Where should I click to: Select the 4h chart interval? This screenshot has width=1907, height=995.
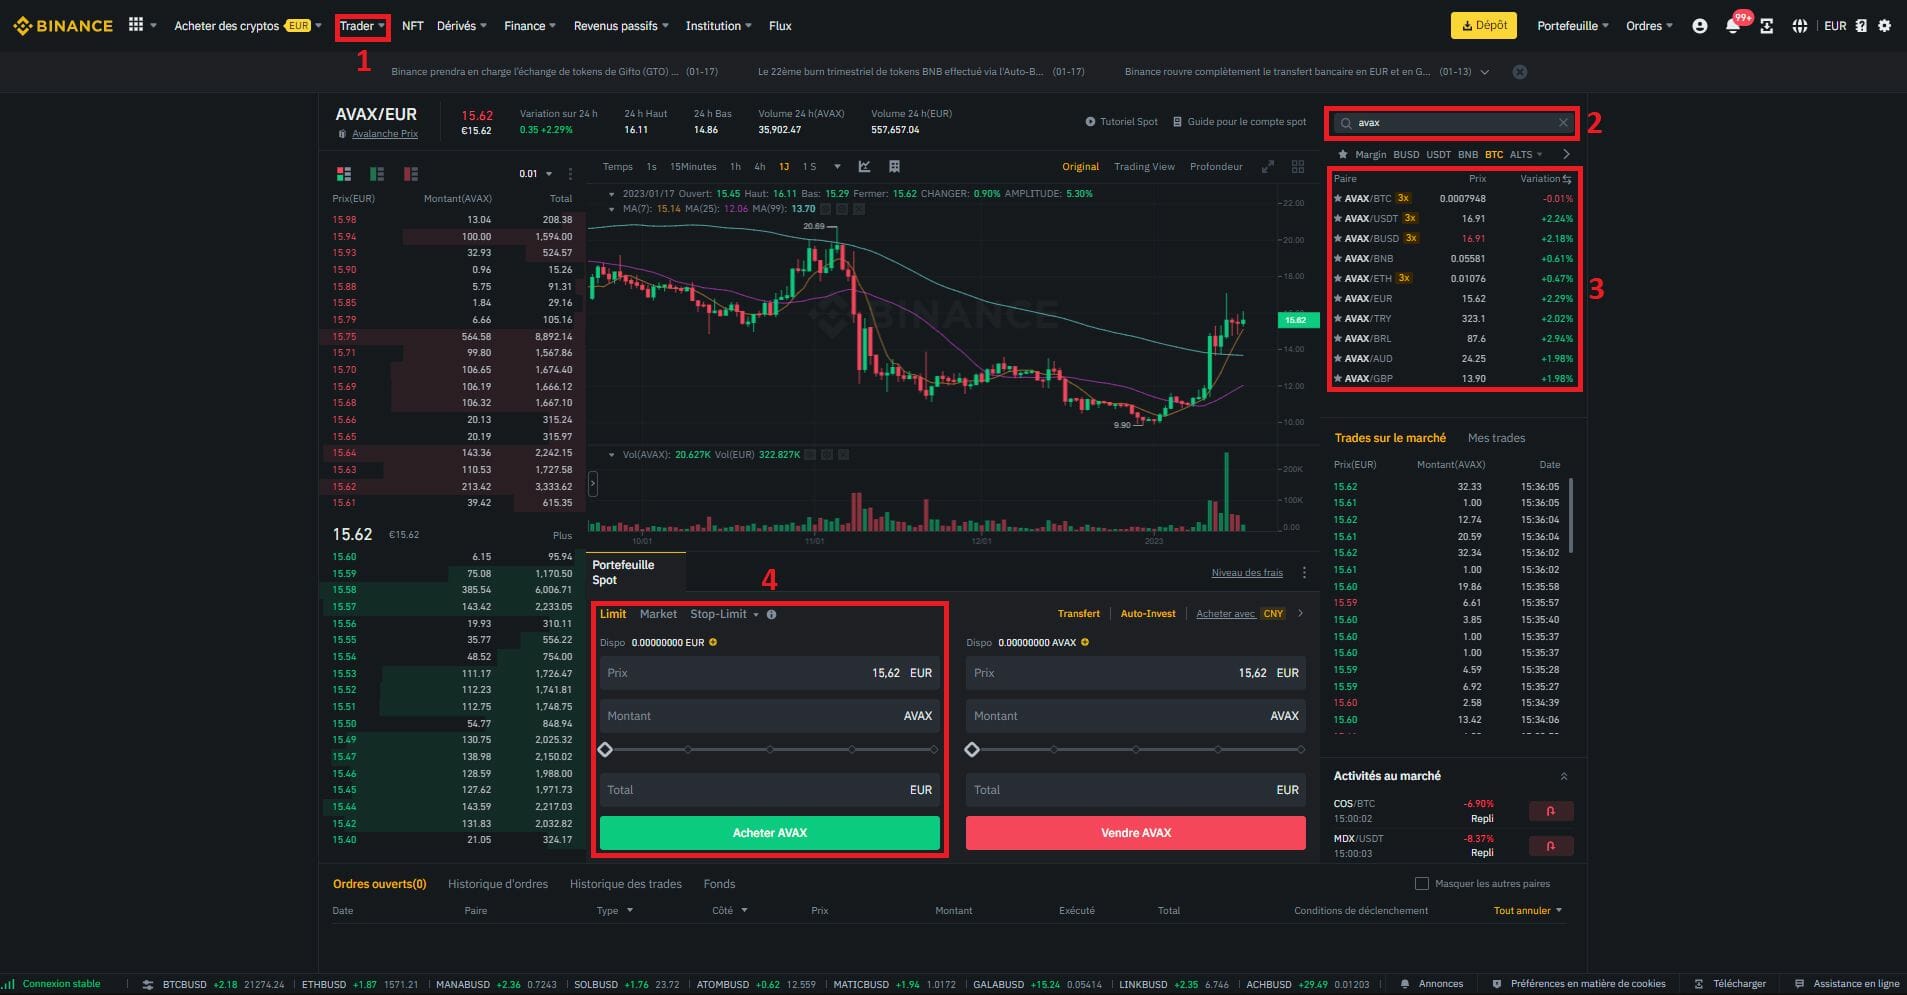coord(760,167)
